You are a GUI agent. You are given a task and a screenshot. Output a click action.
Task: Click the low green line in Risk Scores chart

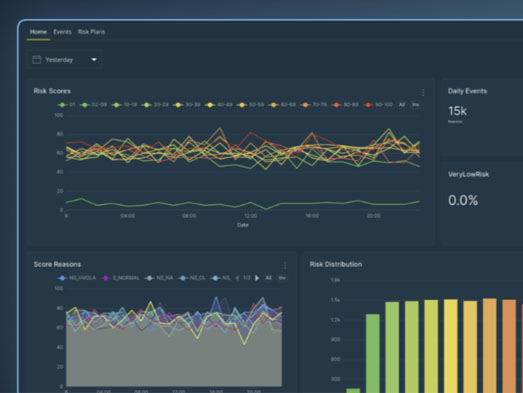point(242,203)
